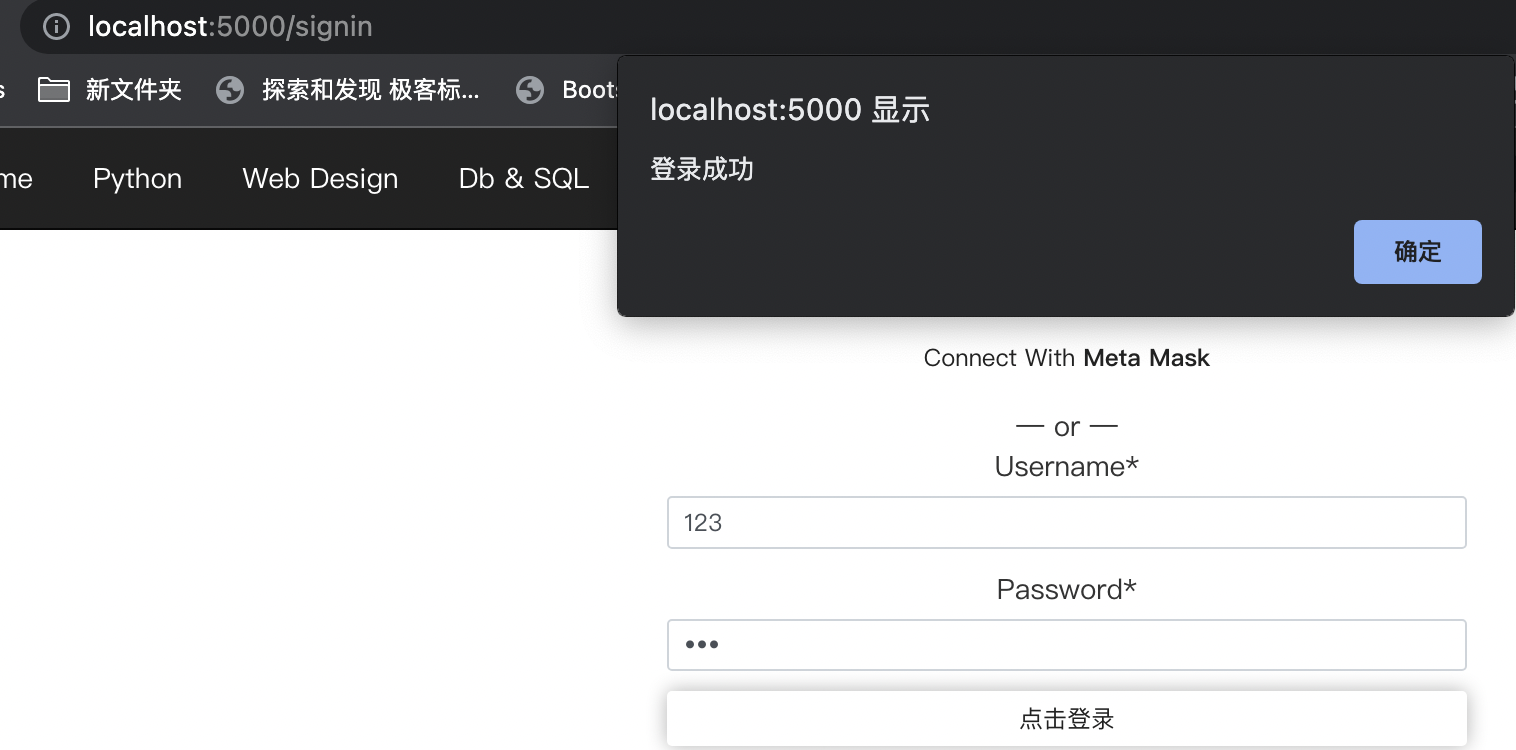Click the localhost:5000/signin address bar URL
Image resolution: width=1516 pixels, height=750 pixels.
click(x=230, y=26)
